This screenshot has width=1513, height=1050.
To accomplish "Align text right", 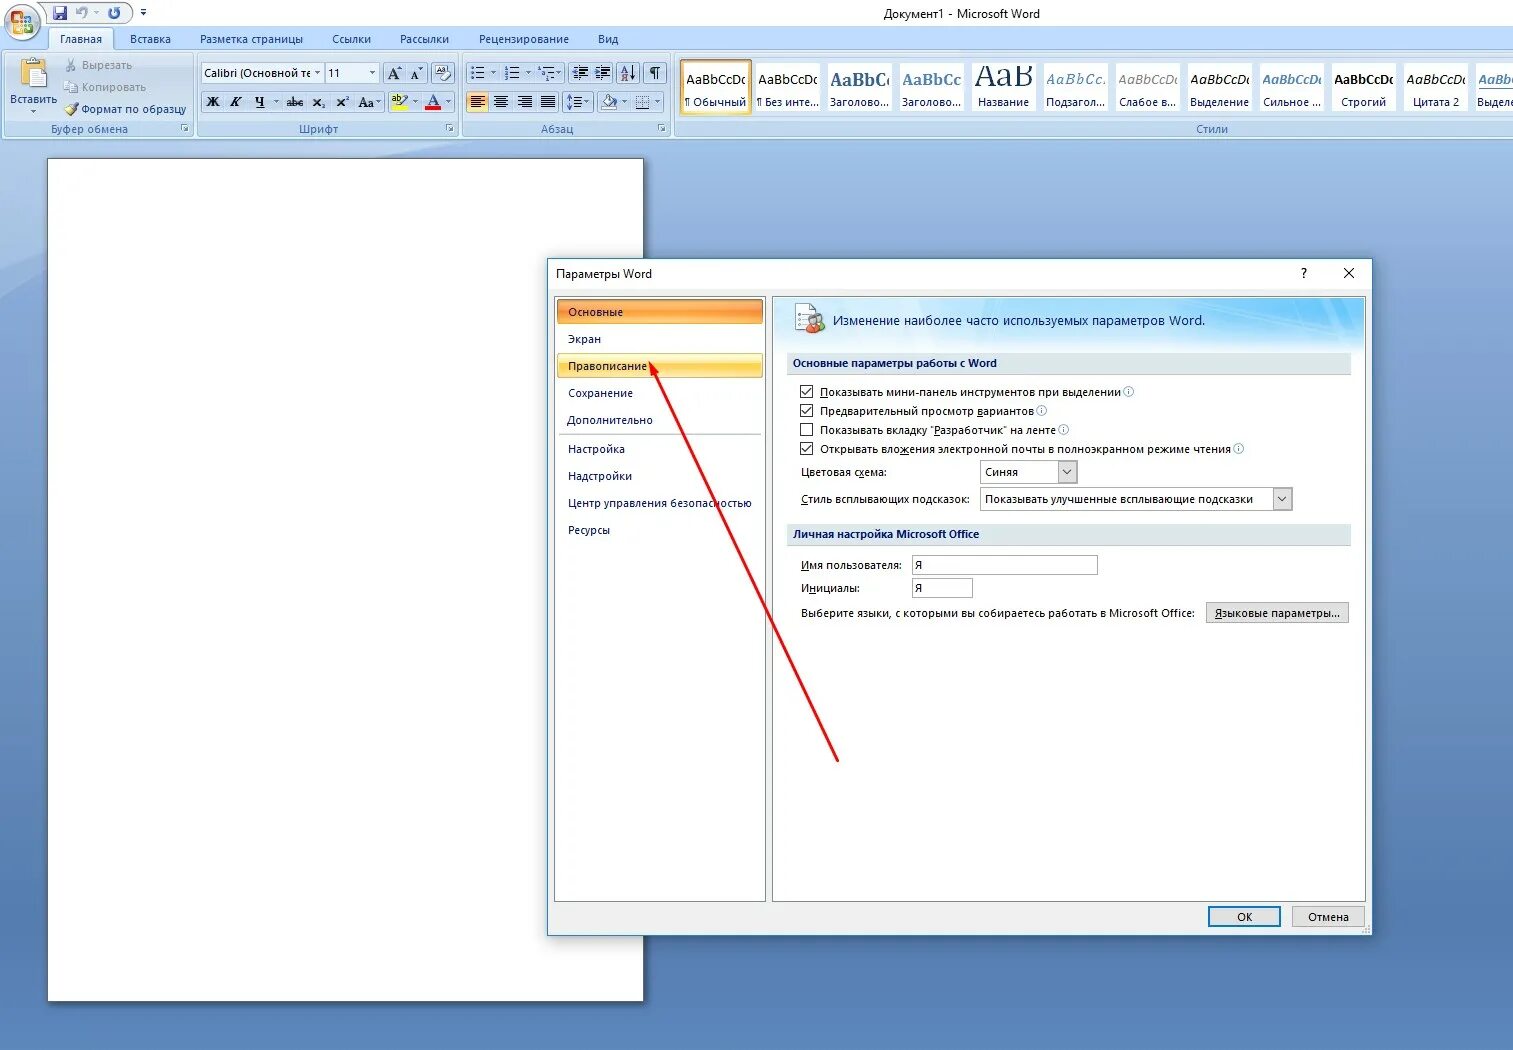I will click(525, 102).
